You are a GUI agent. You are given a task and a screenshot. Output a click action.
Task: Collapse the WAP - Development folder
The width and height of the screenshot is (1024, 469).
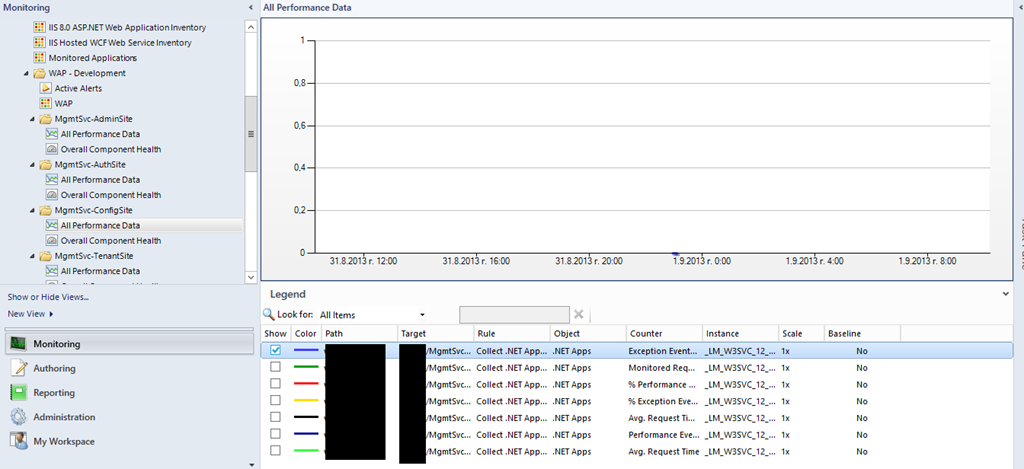pos(27,73)
